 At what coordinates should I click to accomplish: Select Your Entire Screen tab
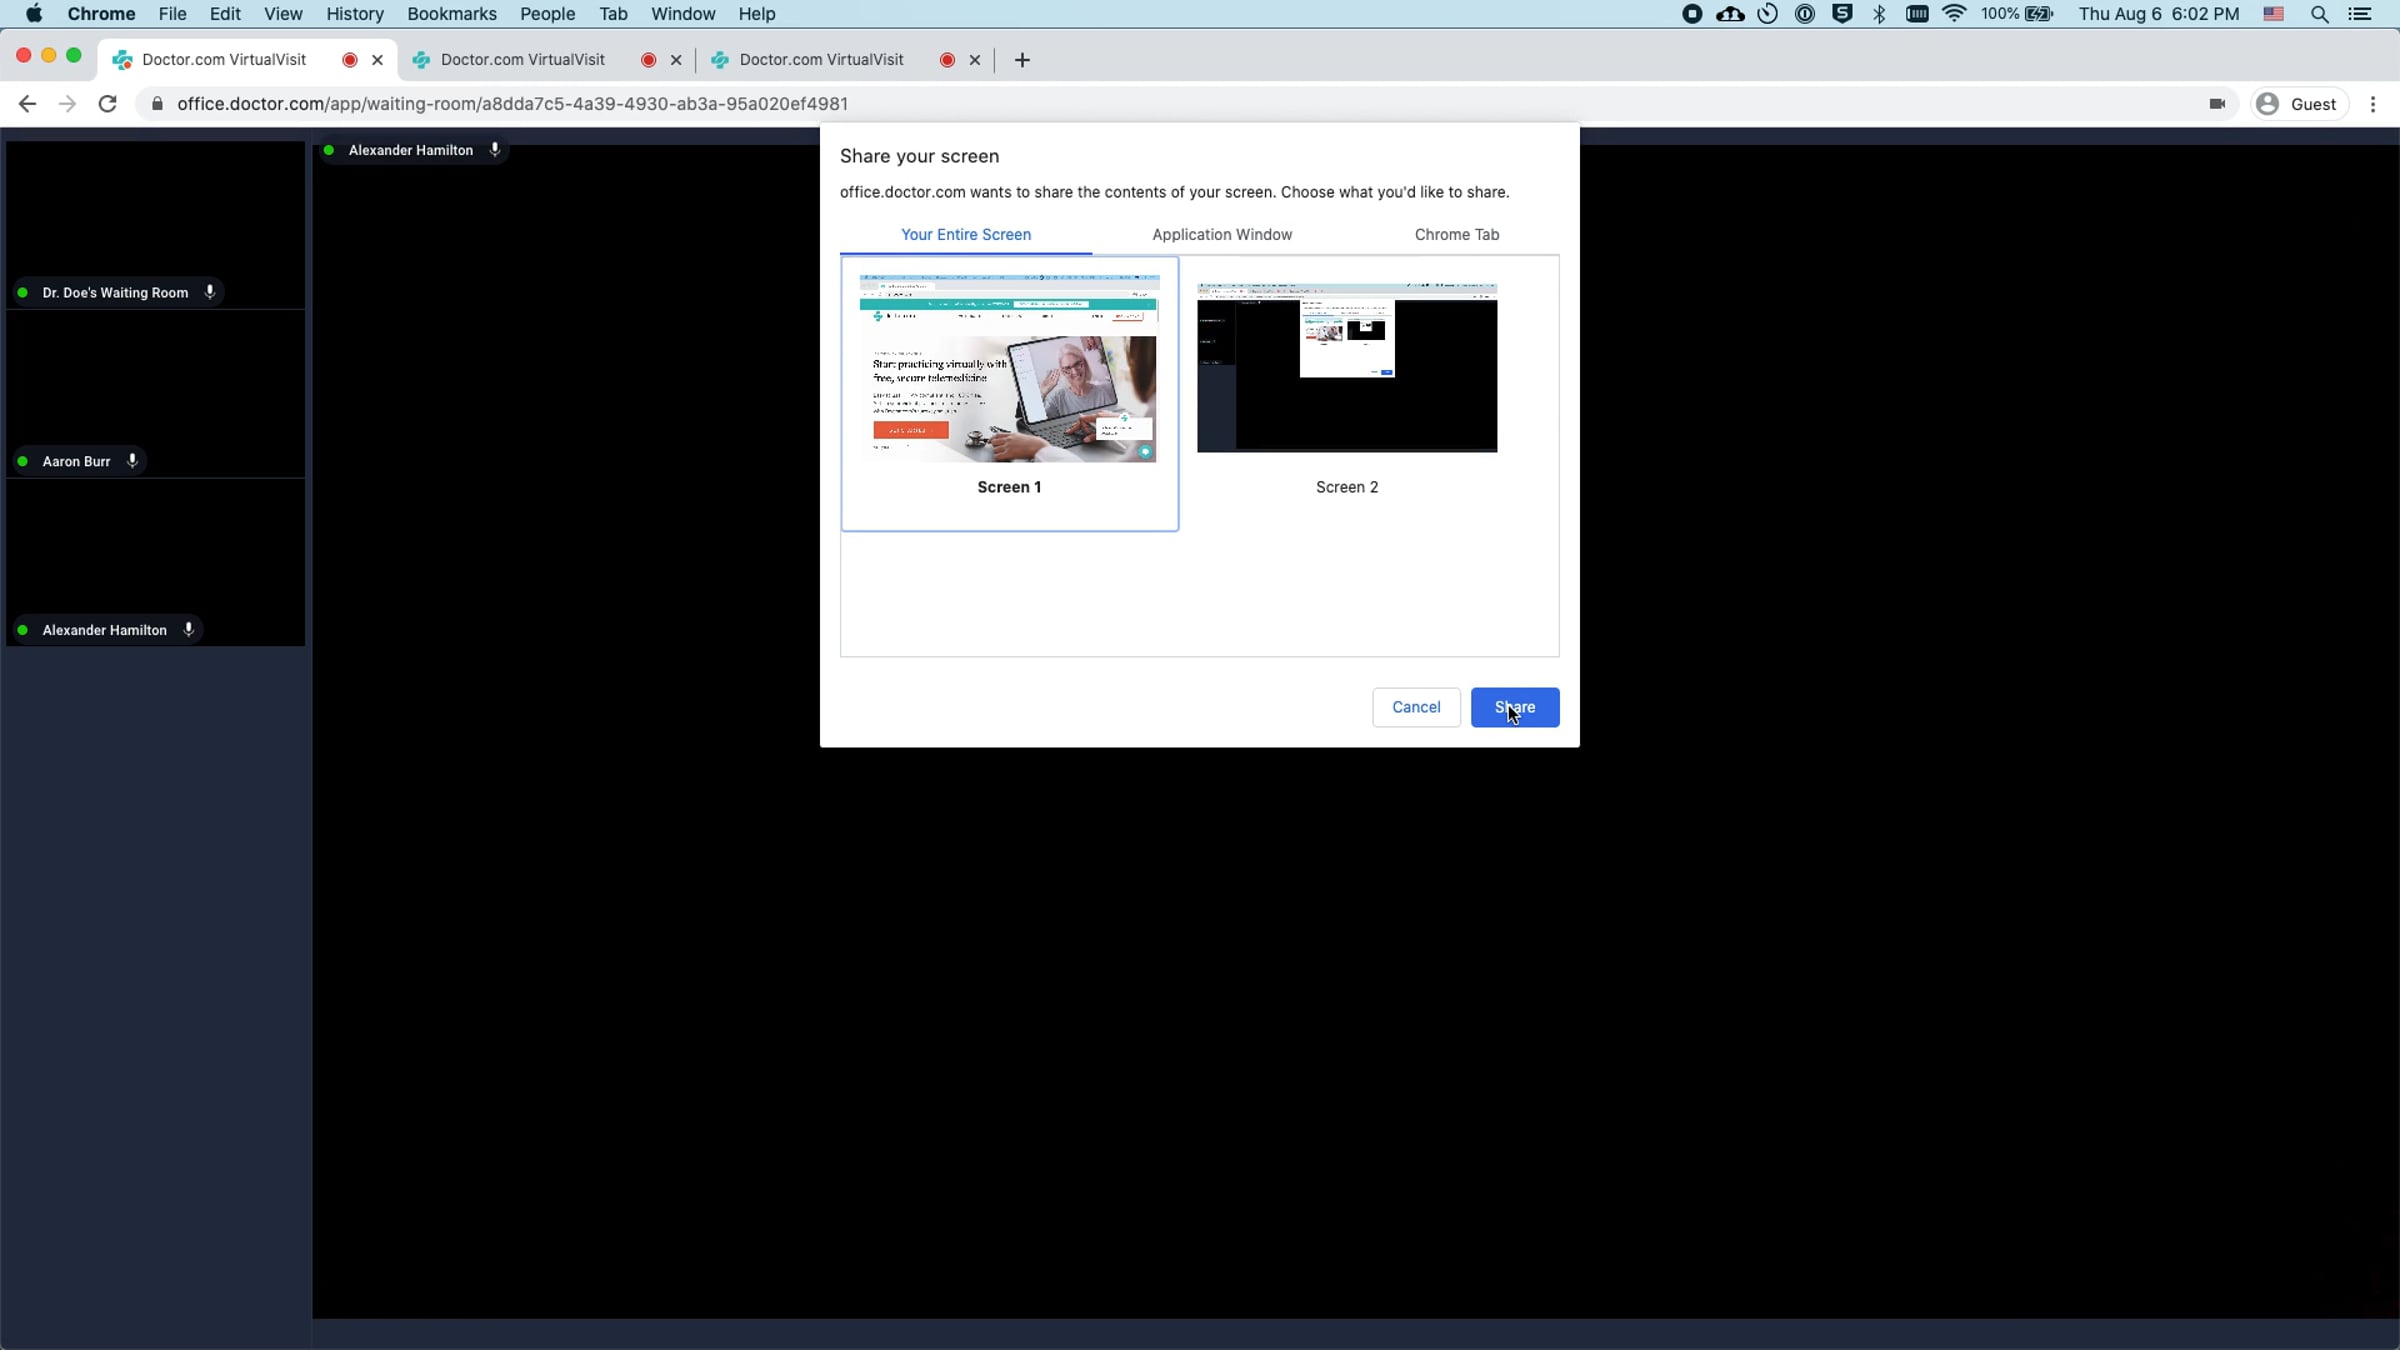pyautogui.click(x=966, y=234)
